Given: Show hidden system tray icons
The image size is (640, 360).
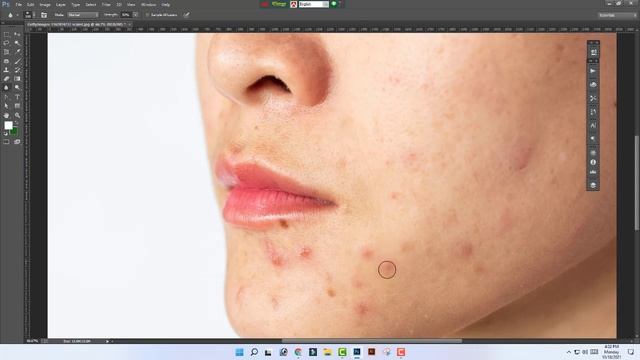Looking at the screenshot, I should coord(569,352).
